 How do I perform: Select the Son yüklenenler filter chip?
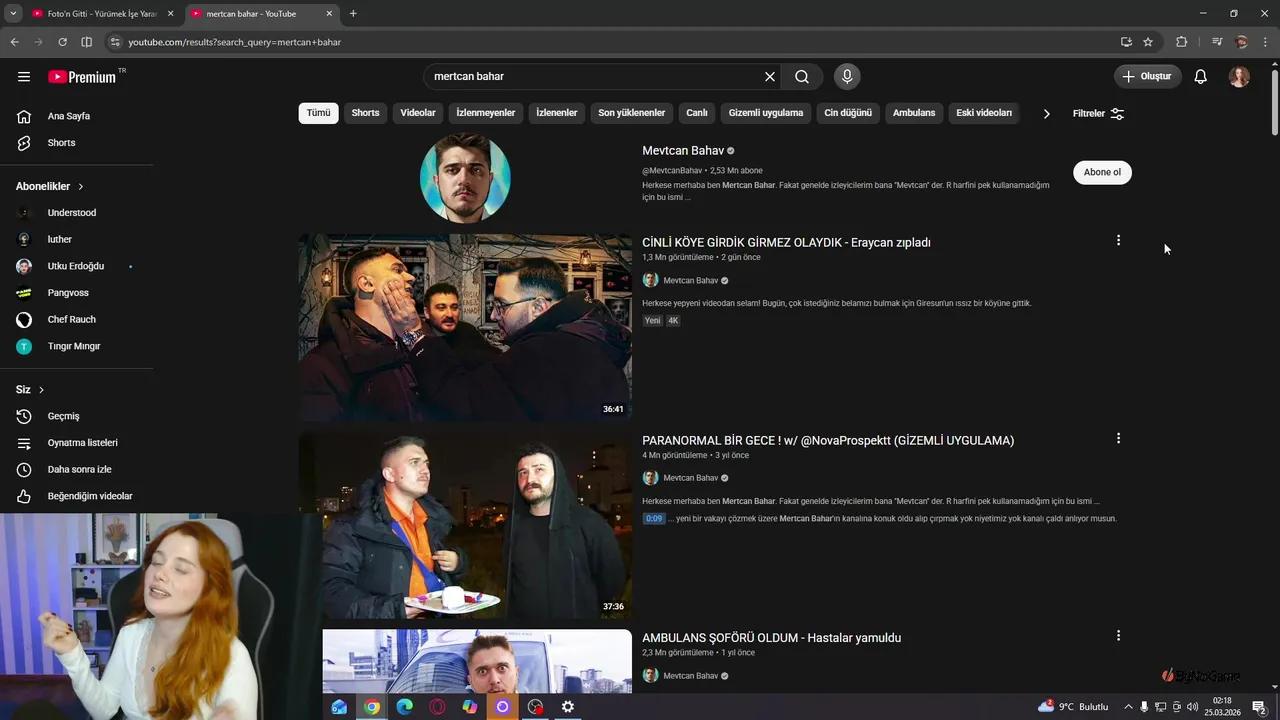point(632,113)
